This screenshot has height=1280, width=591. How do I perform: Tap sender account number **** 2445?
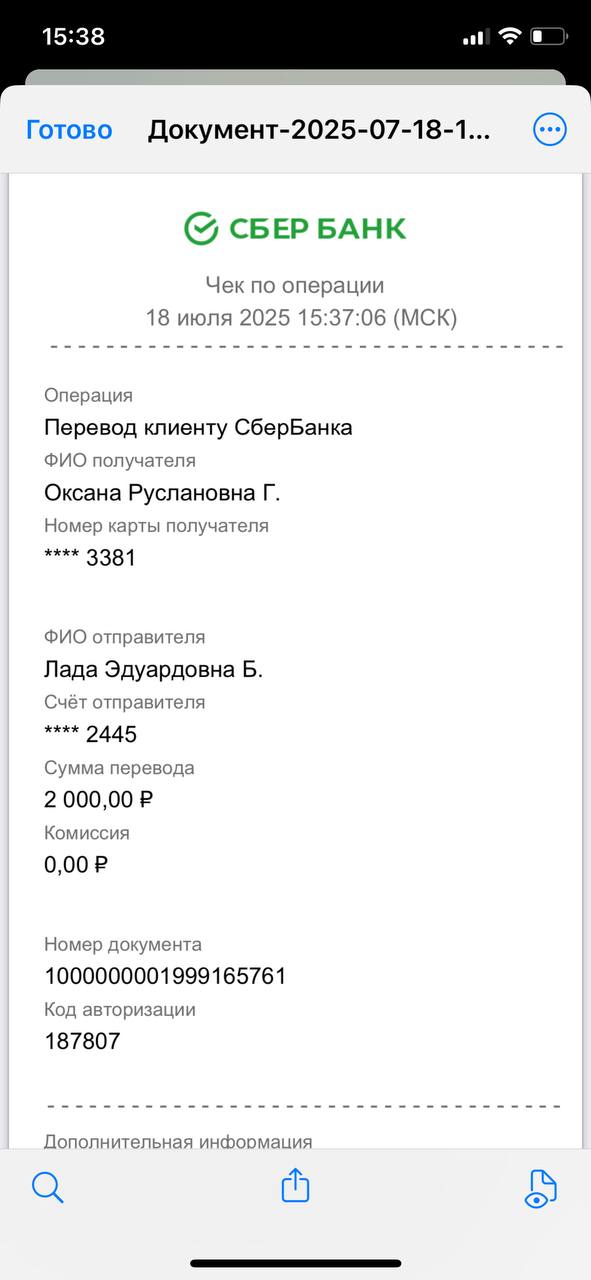click(90, 734)
